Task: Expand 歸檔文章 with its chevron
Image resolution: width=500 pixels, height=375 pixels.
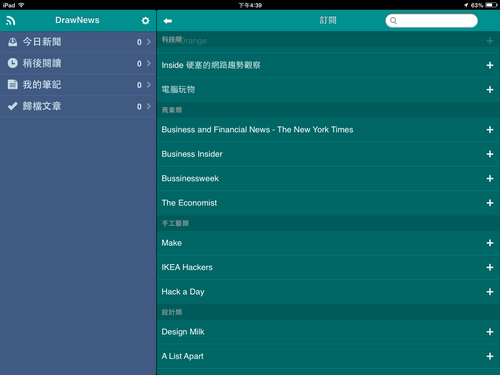Action: 149,106
